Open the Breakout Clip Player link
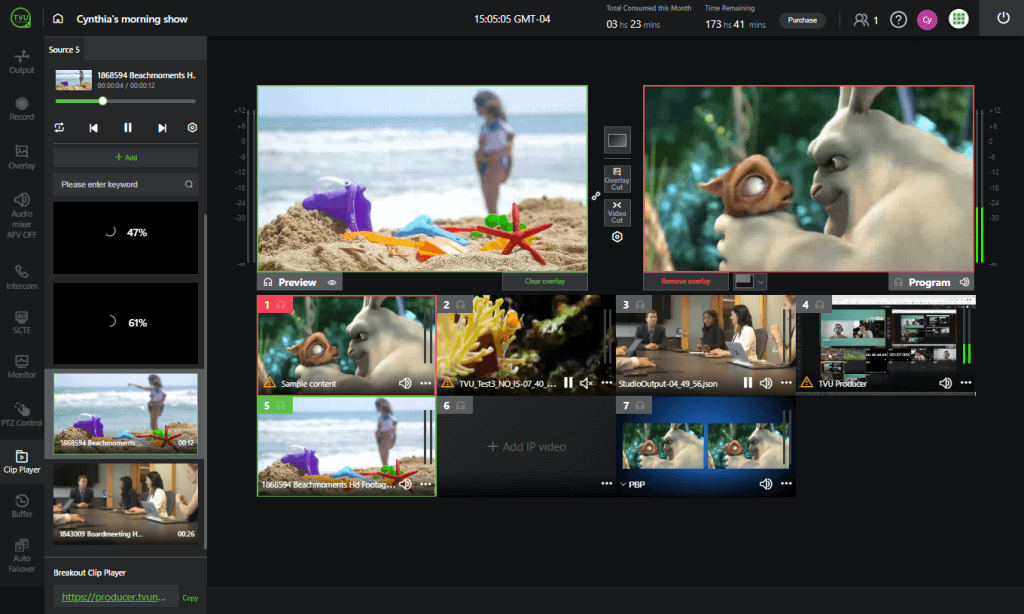Screen dimensions: 1024x614 (x=113, y=597)
